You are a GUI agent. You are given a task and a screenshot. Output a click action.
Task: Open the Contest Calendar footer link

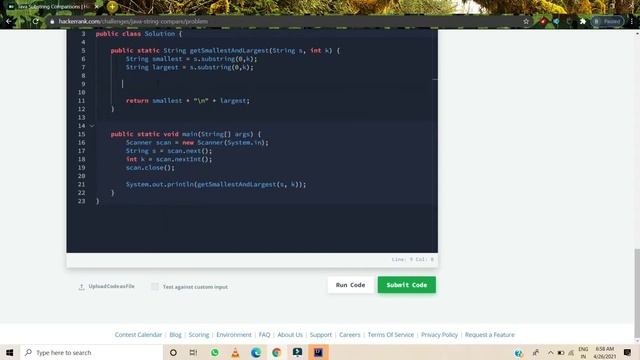coord(138,335)
